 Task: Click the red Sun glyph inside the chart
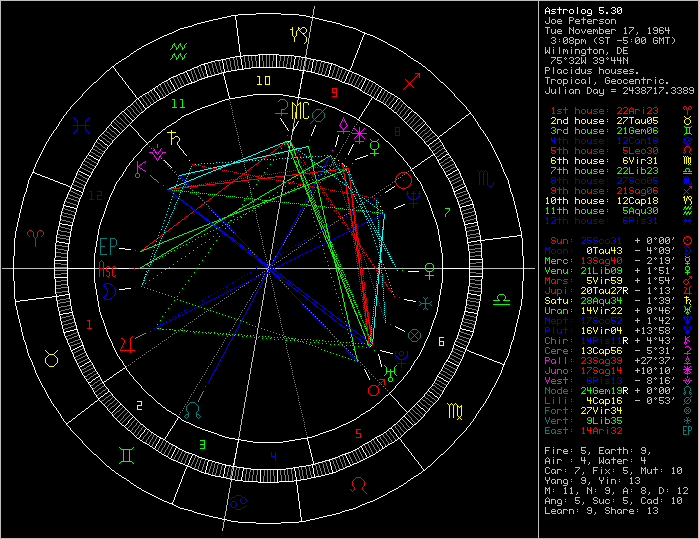coord(403,181)
